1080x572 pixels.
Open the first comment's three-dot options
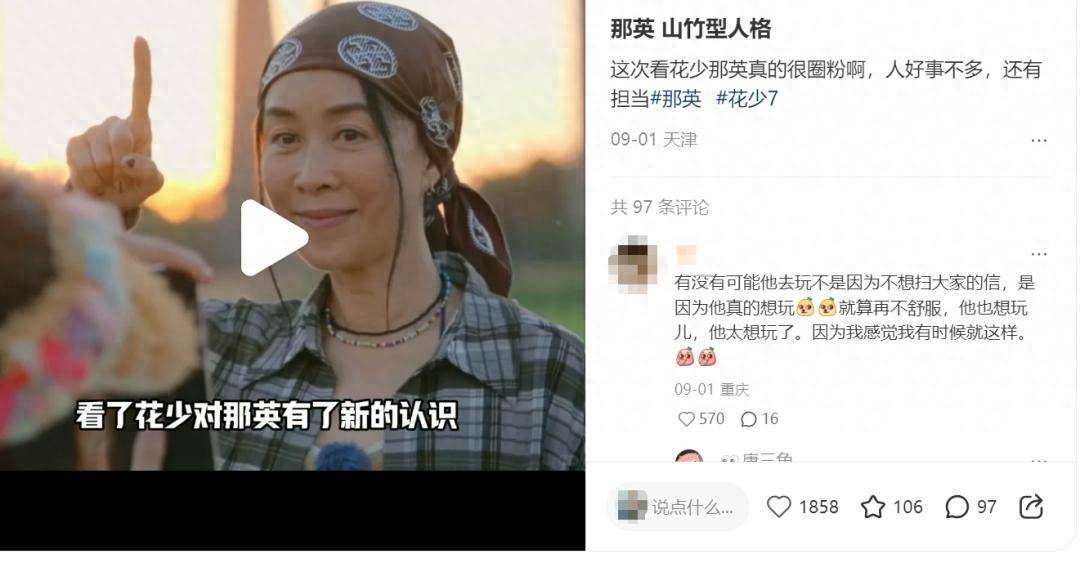tap(1039, 254)
